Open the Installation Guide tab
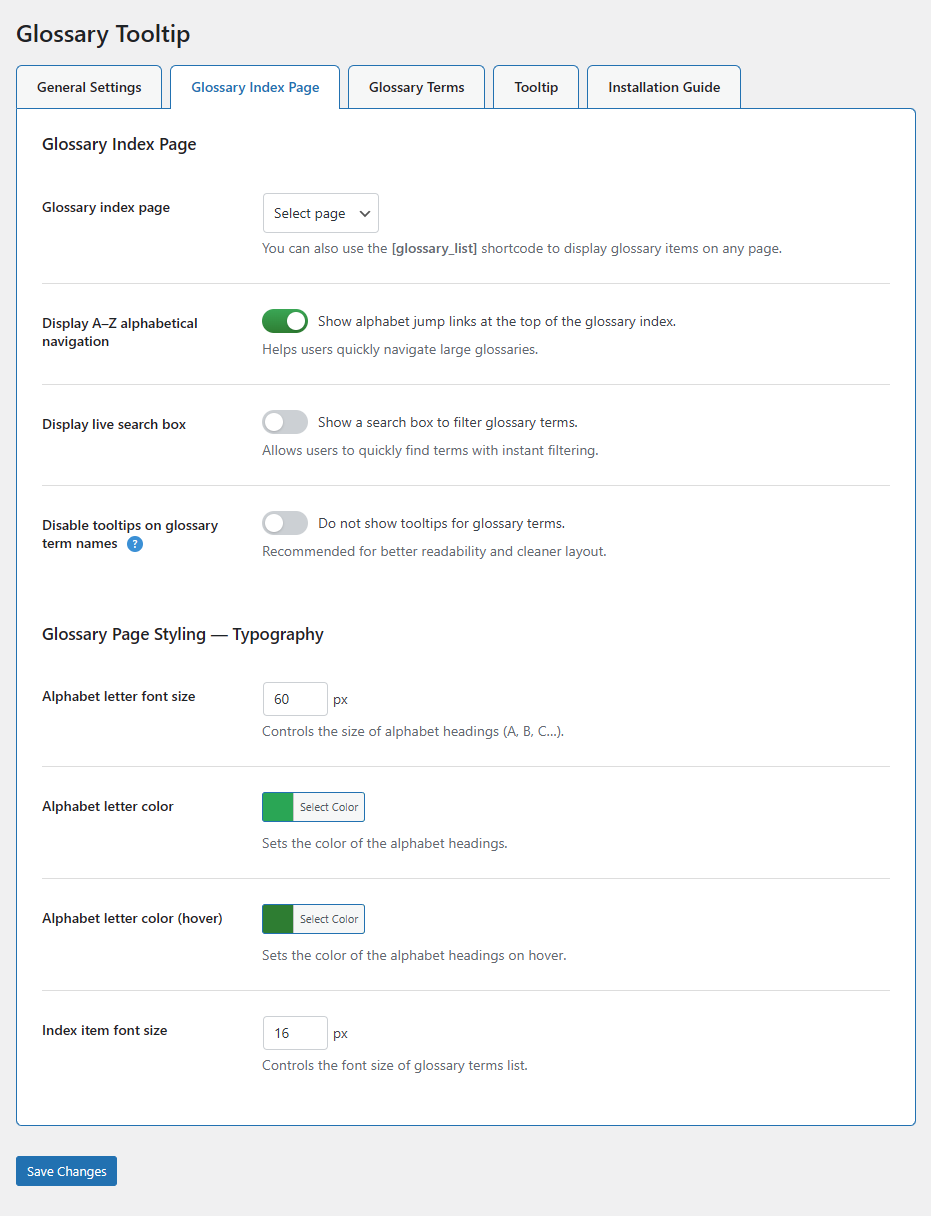Image resolution: width=931 pixels, height=1216 pixels. coord(664,87)
